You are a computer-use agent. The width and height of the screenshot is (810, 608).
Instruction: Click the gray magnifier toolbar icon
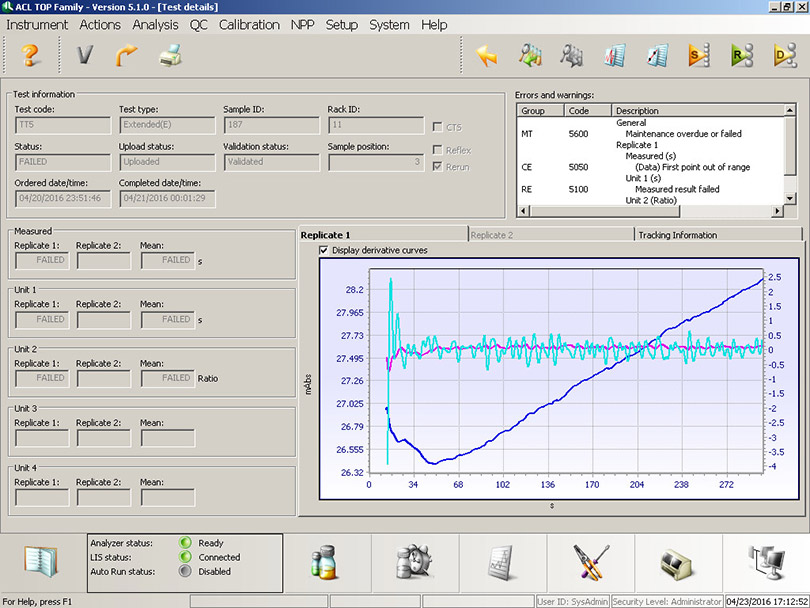[x=572, y=55]
